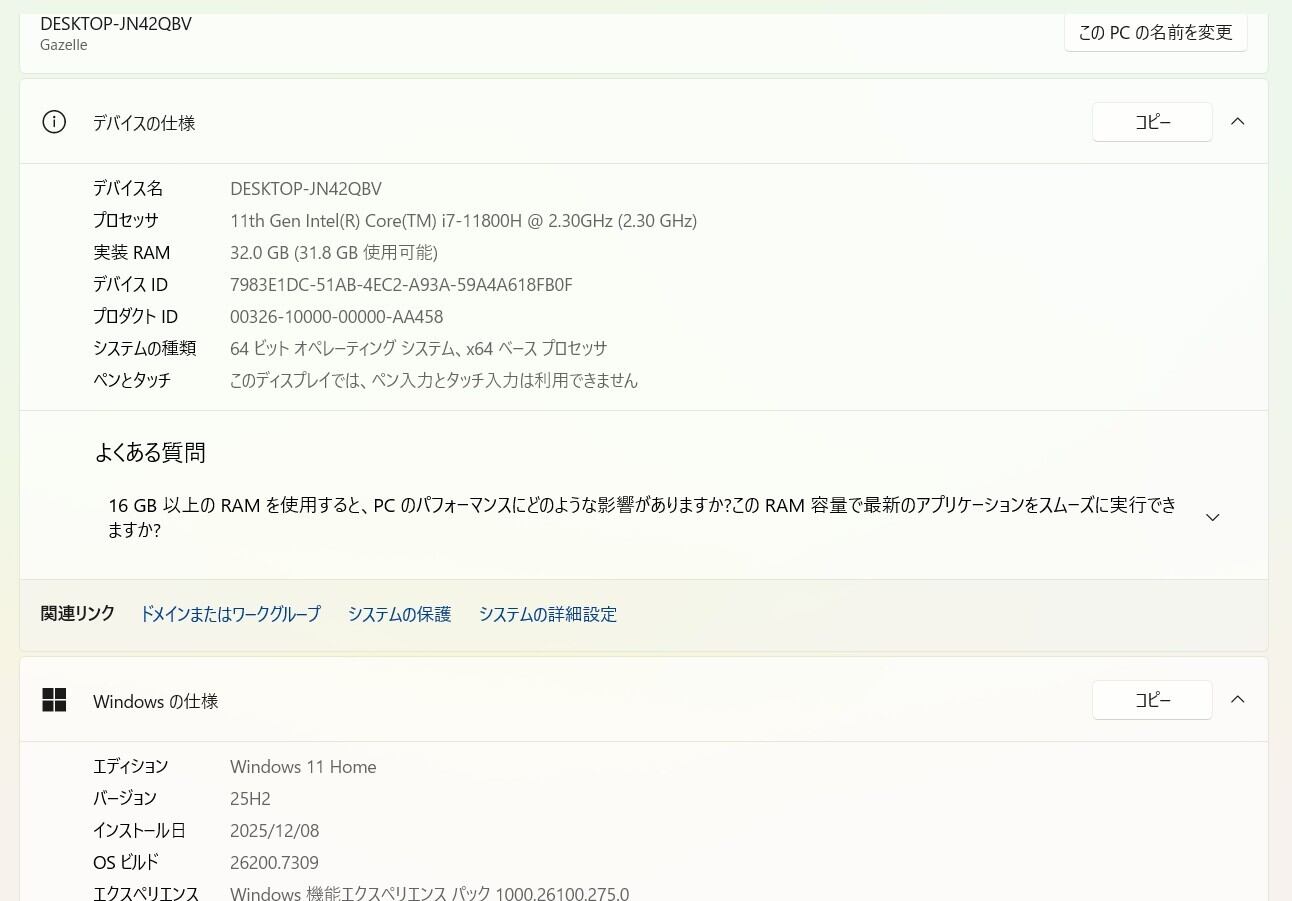Click the 実装 RAM label

pyautogui.click(x=132, y=253)
